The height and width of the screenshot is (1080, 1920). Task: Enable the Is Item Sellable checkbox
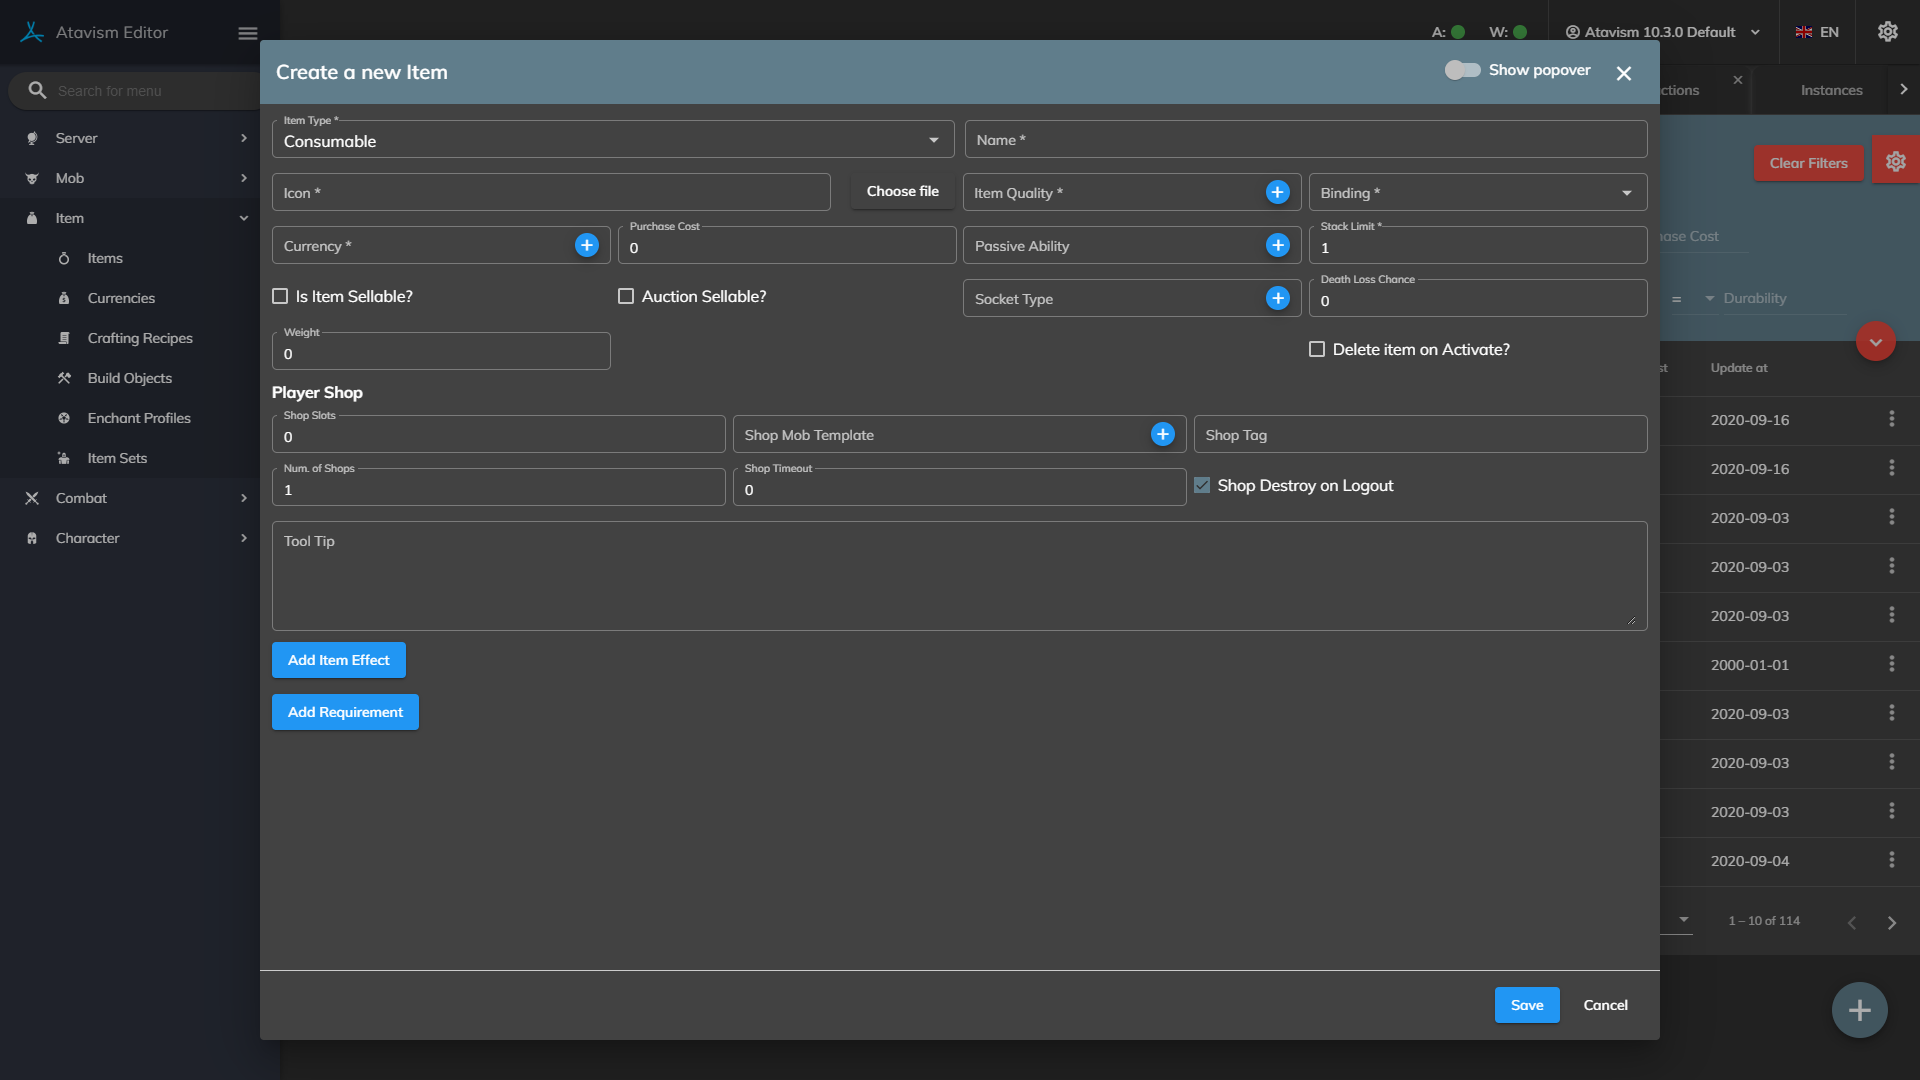pos(281,297)
